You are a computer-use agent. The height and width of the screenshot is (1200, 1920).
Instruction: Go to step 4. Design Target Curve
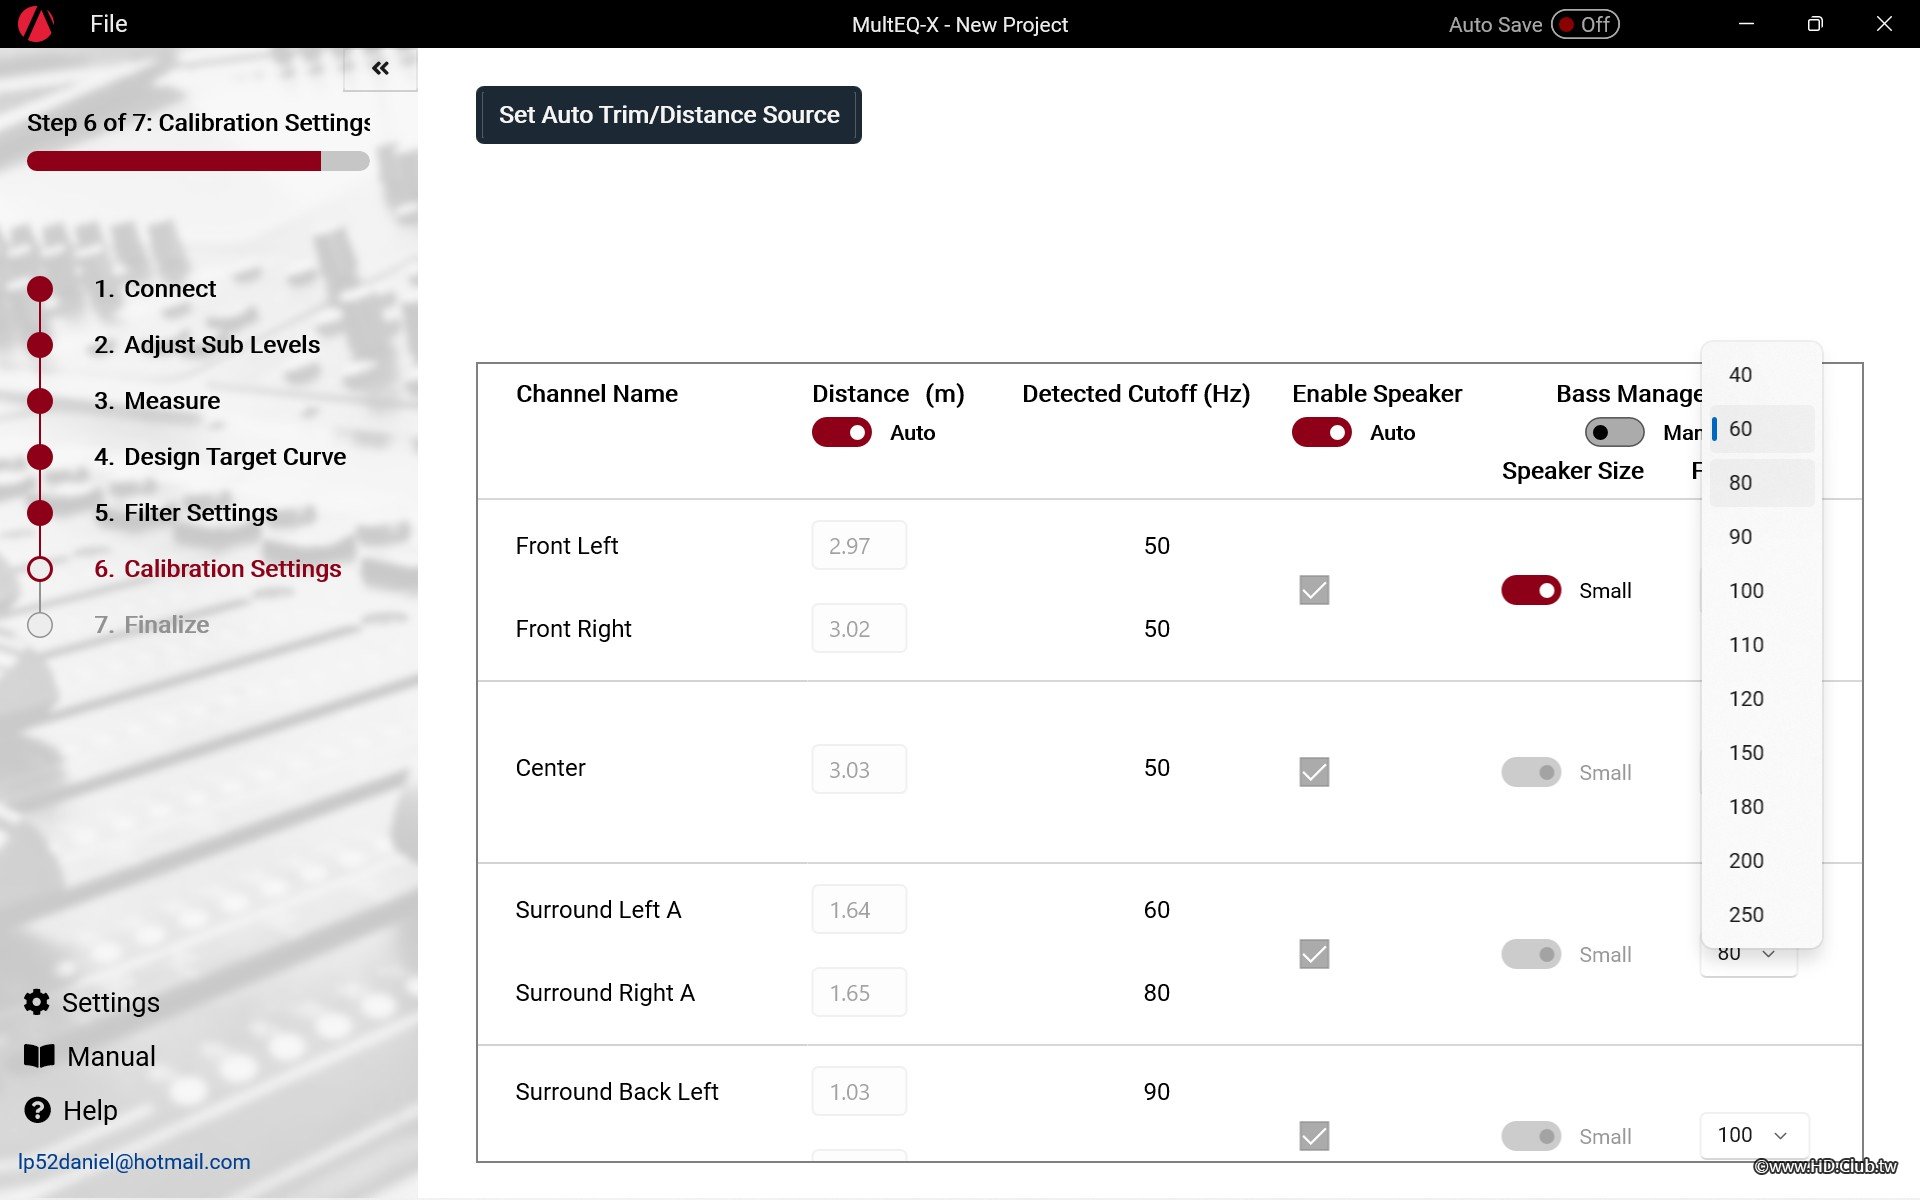tap(220, 457)
